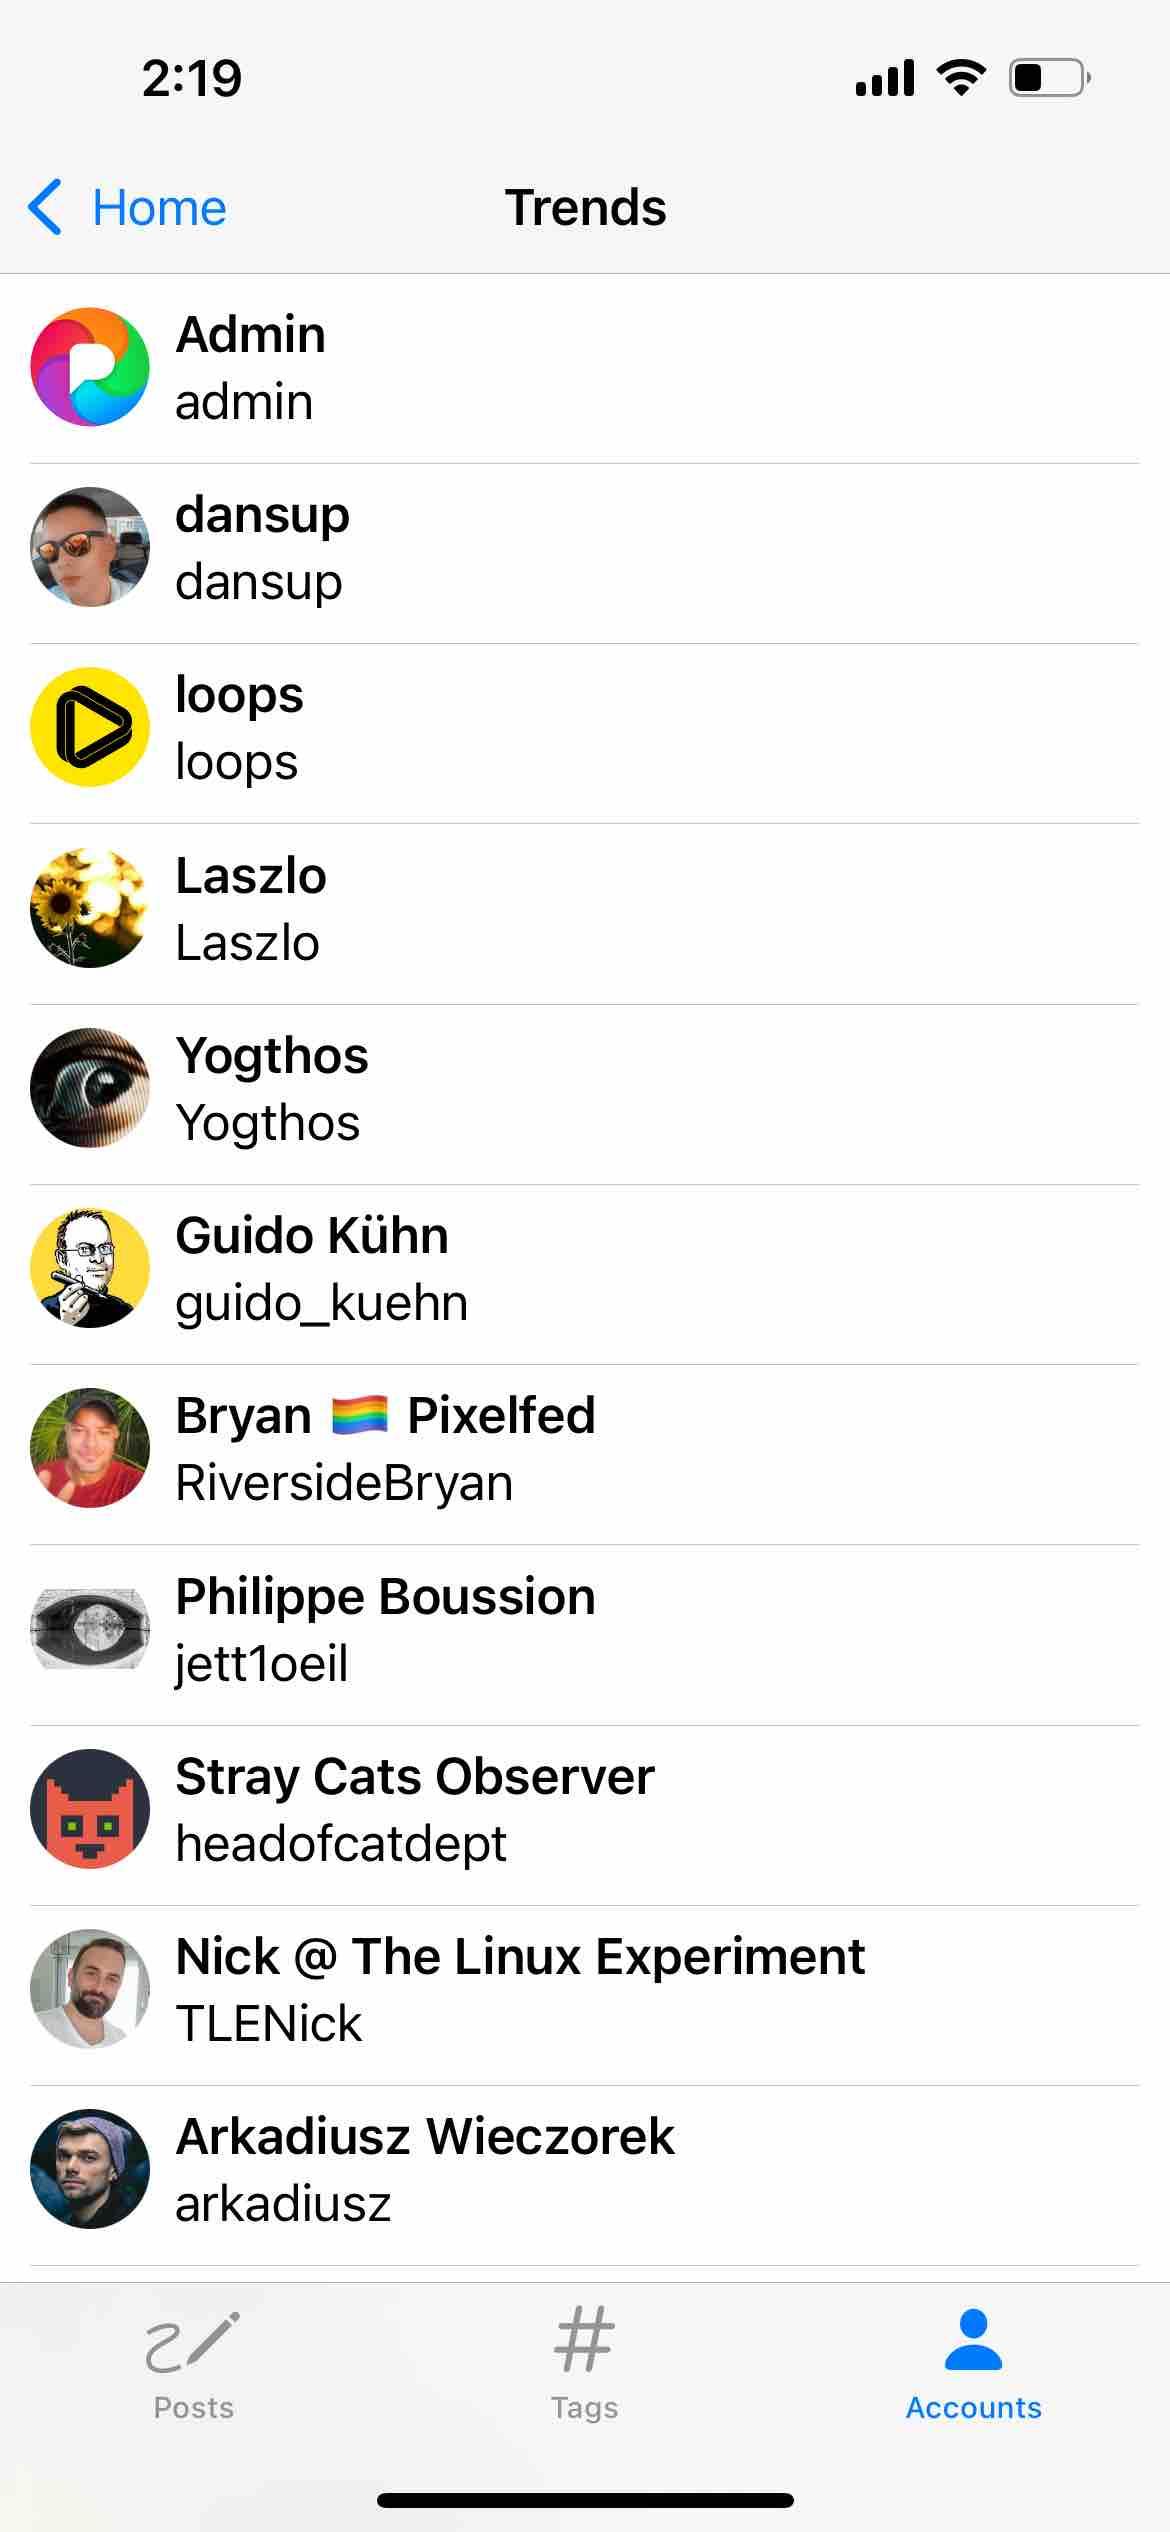Open Yogthos eye avatar

90,1088
